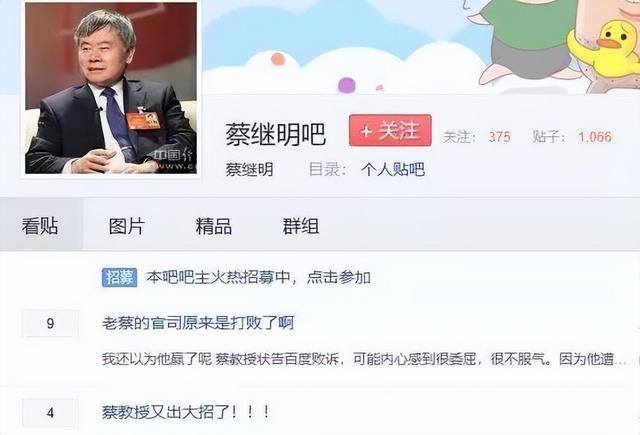The image size is (640, 435).
Task: Click the green-shirt cartoon character in banner
Action: click(x=527, y=41)
